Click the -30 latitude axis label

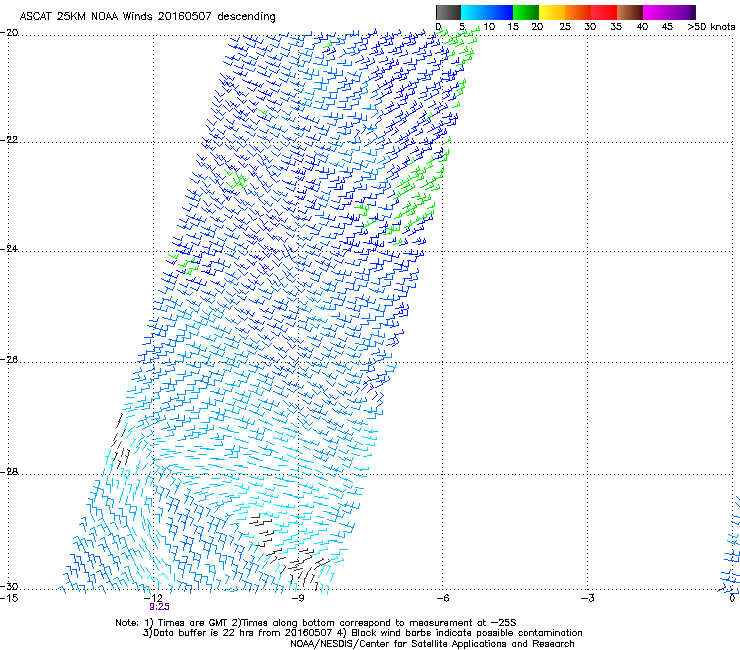pos(9,586)
